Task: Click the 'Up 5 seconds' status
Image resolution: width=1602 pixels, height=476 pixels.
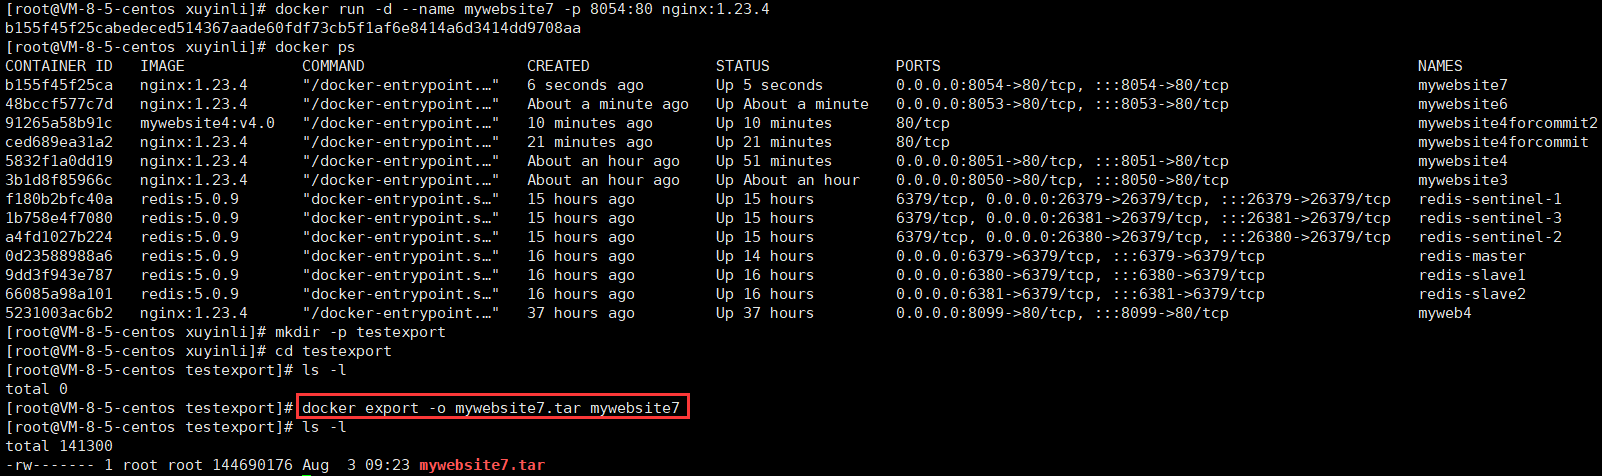Action: 770,85
